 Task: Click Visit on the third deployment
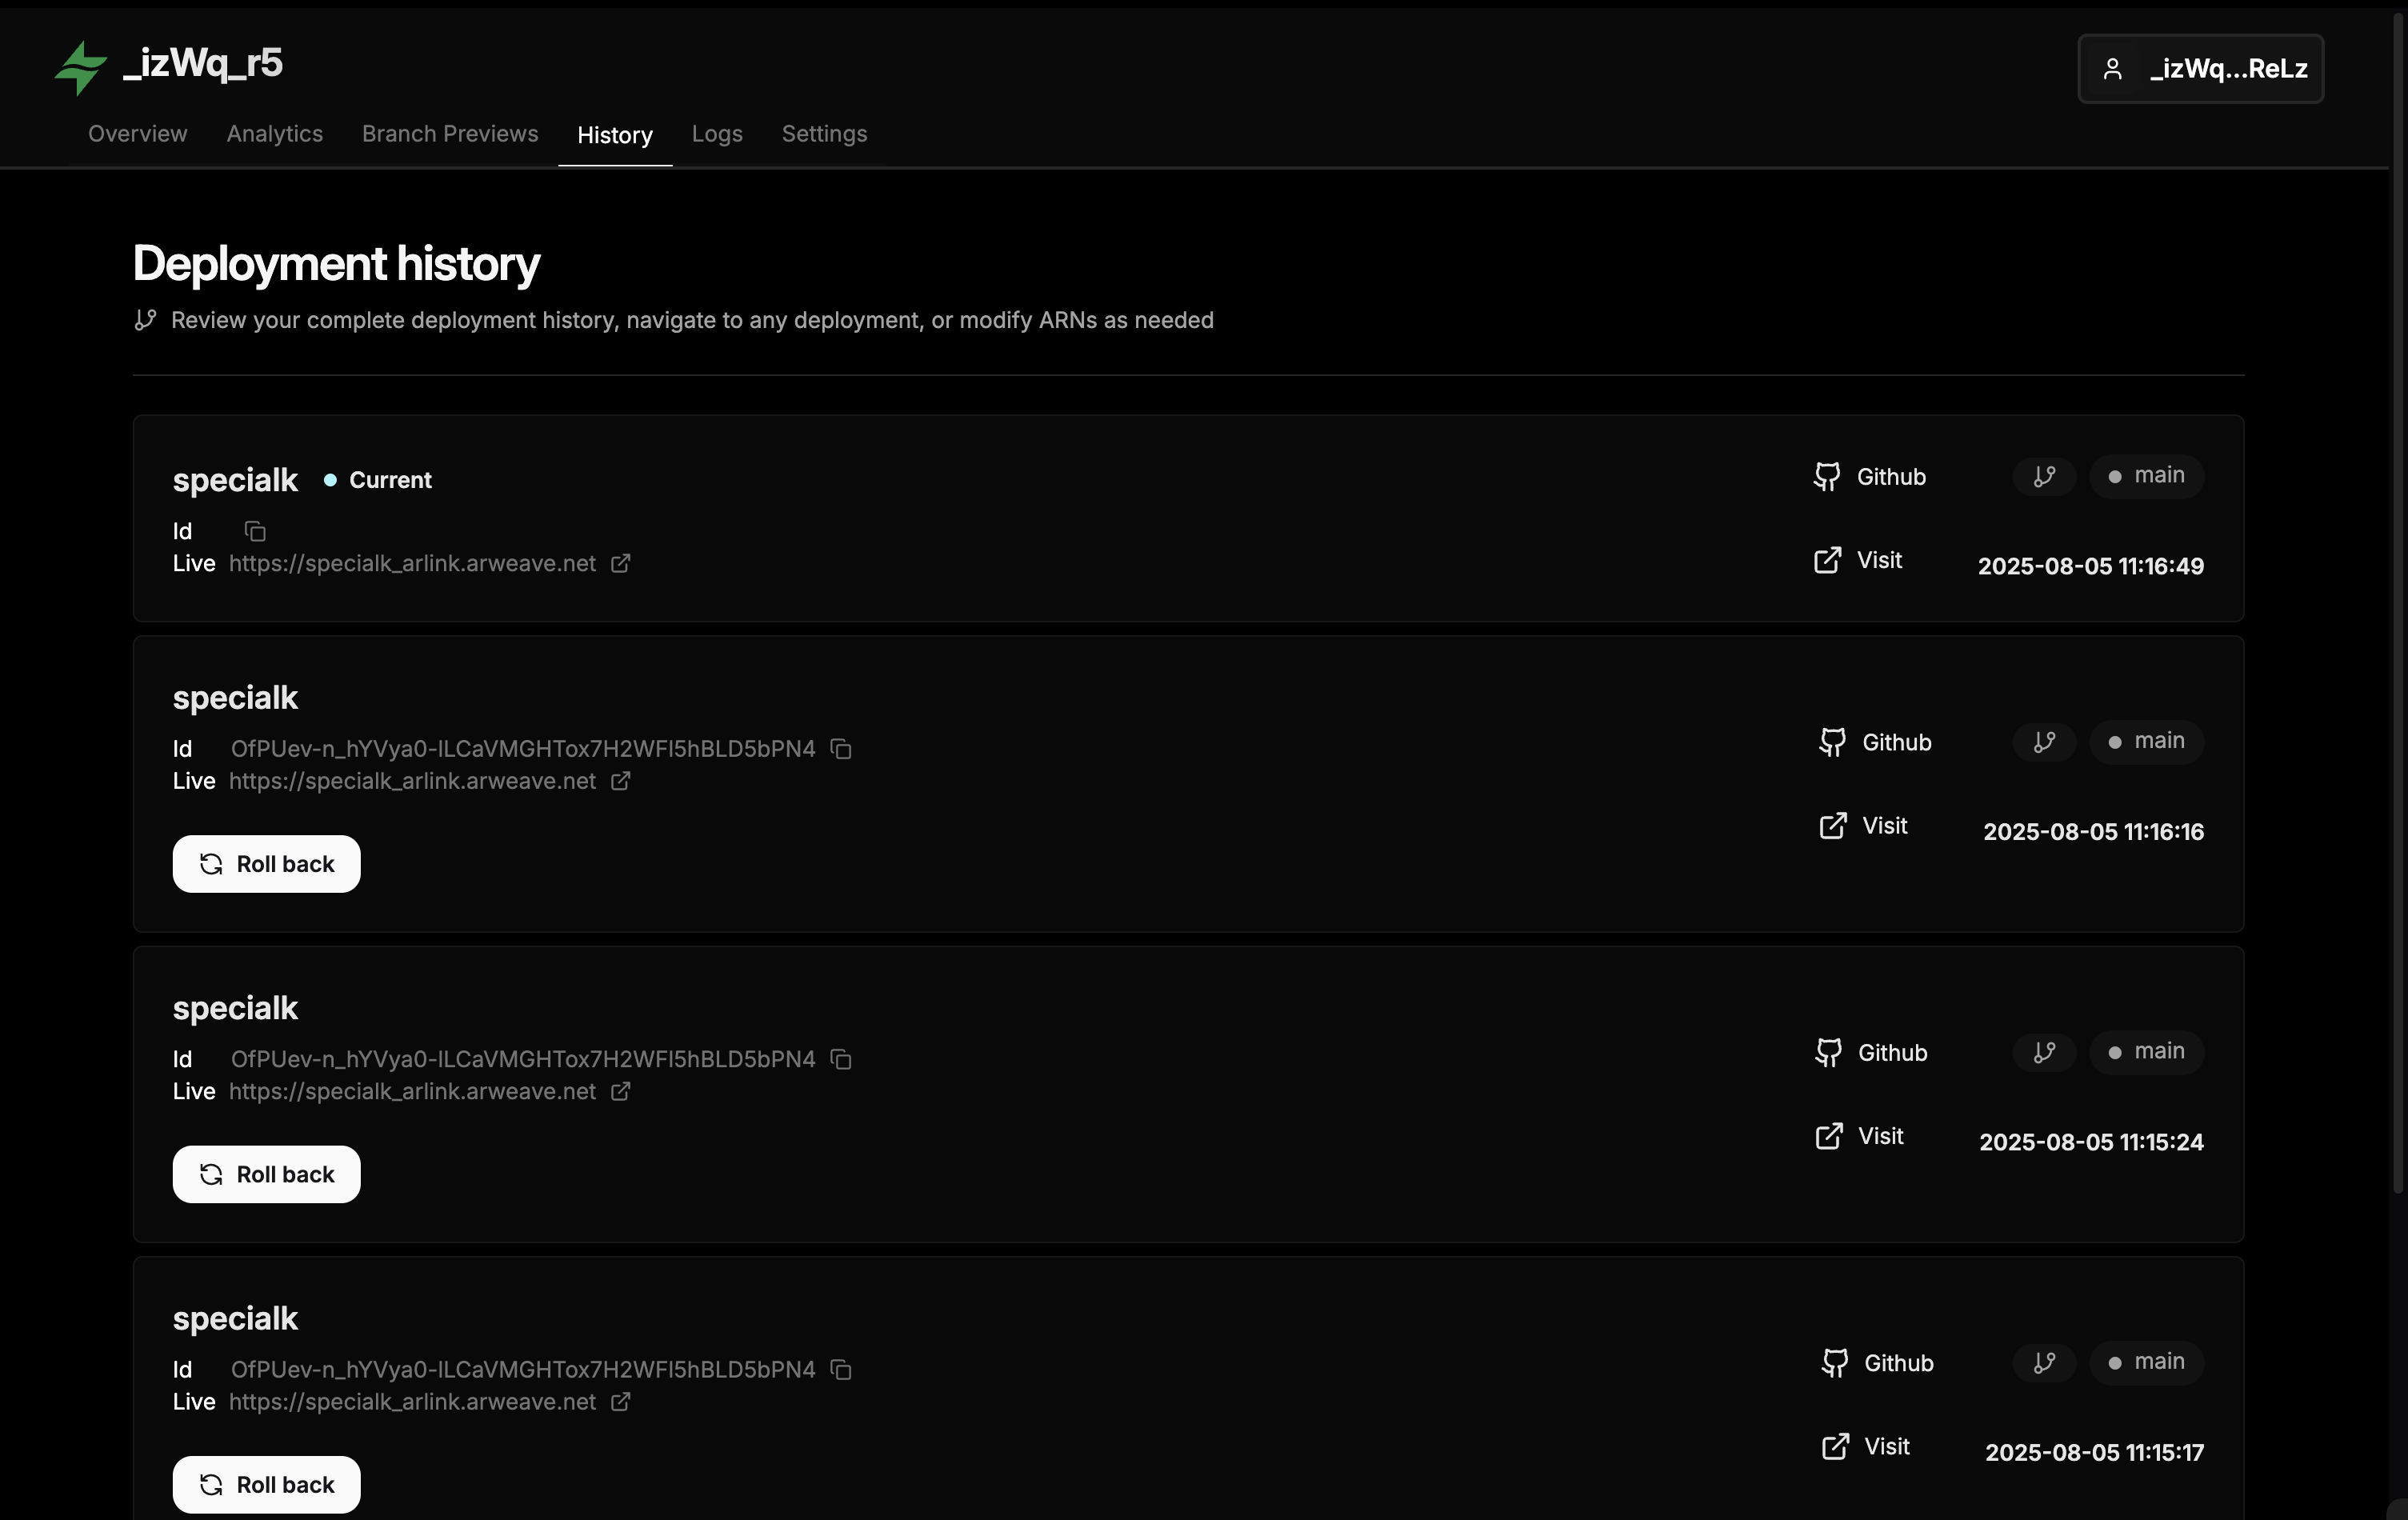pyautogui.click(x=1861, y=1136)
